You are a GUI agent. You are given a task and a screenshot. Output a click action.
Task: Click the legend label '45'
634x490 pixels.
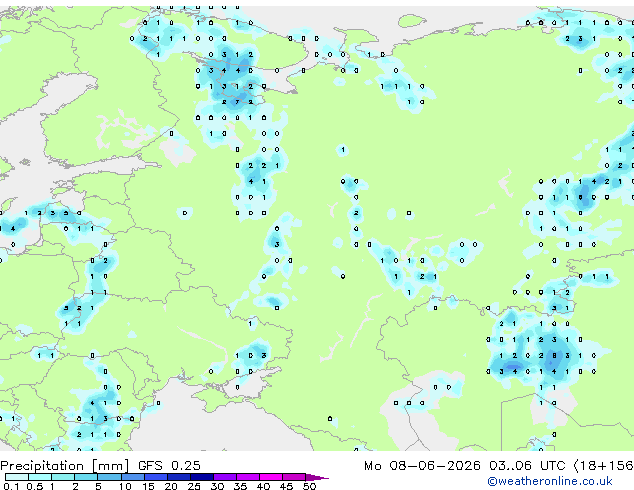click(286, 486)
